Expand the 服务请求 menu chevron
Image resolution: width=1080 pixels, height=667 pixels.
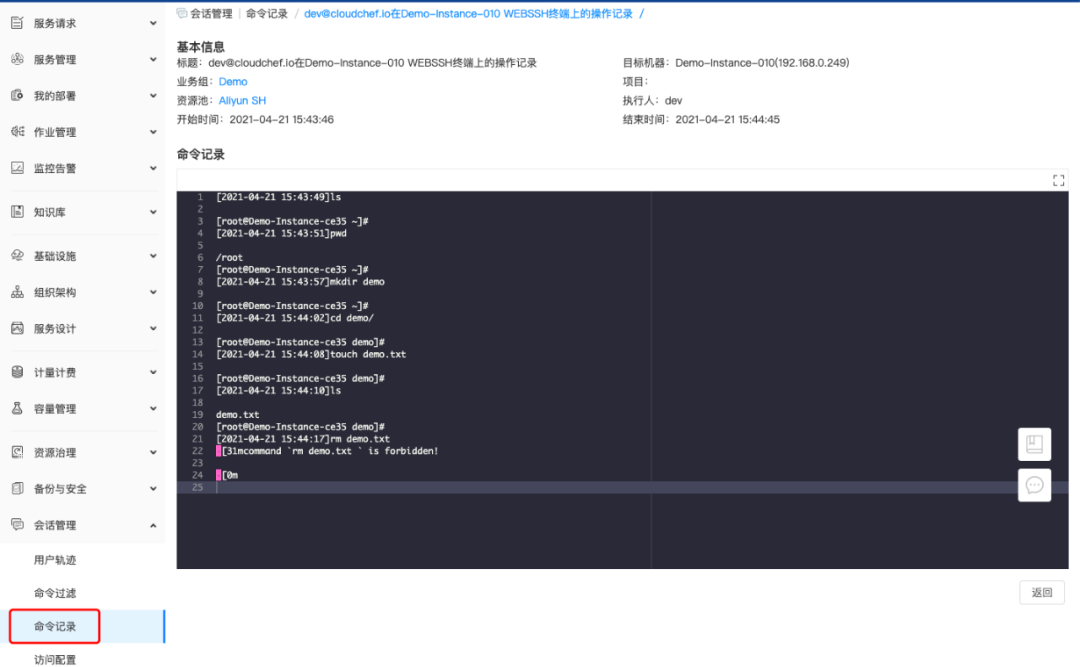pos(153,23)
